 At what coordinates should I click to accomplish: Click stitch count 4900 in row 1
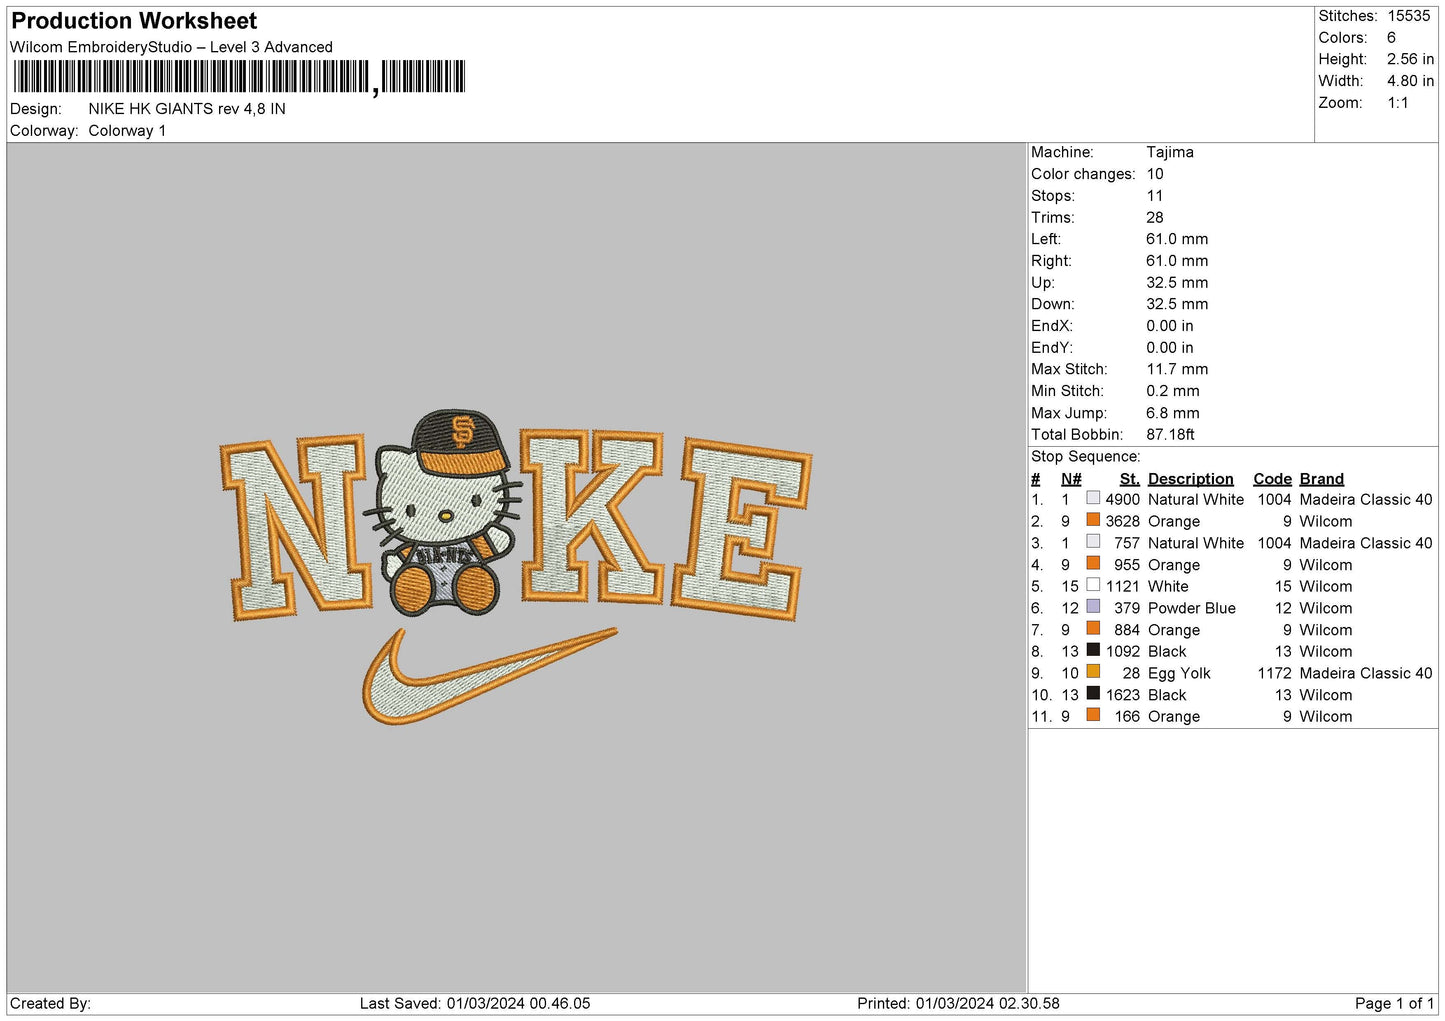tap(1122, 499)
